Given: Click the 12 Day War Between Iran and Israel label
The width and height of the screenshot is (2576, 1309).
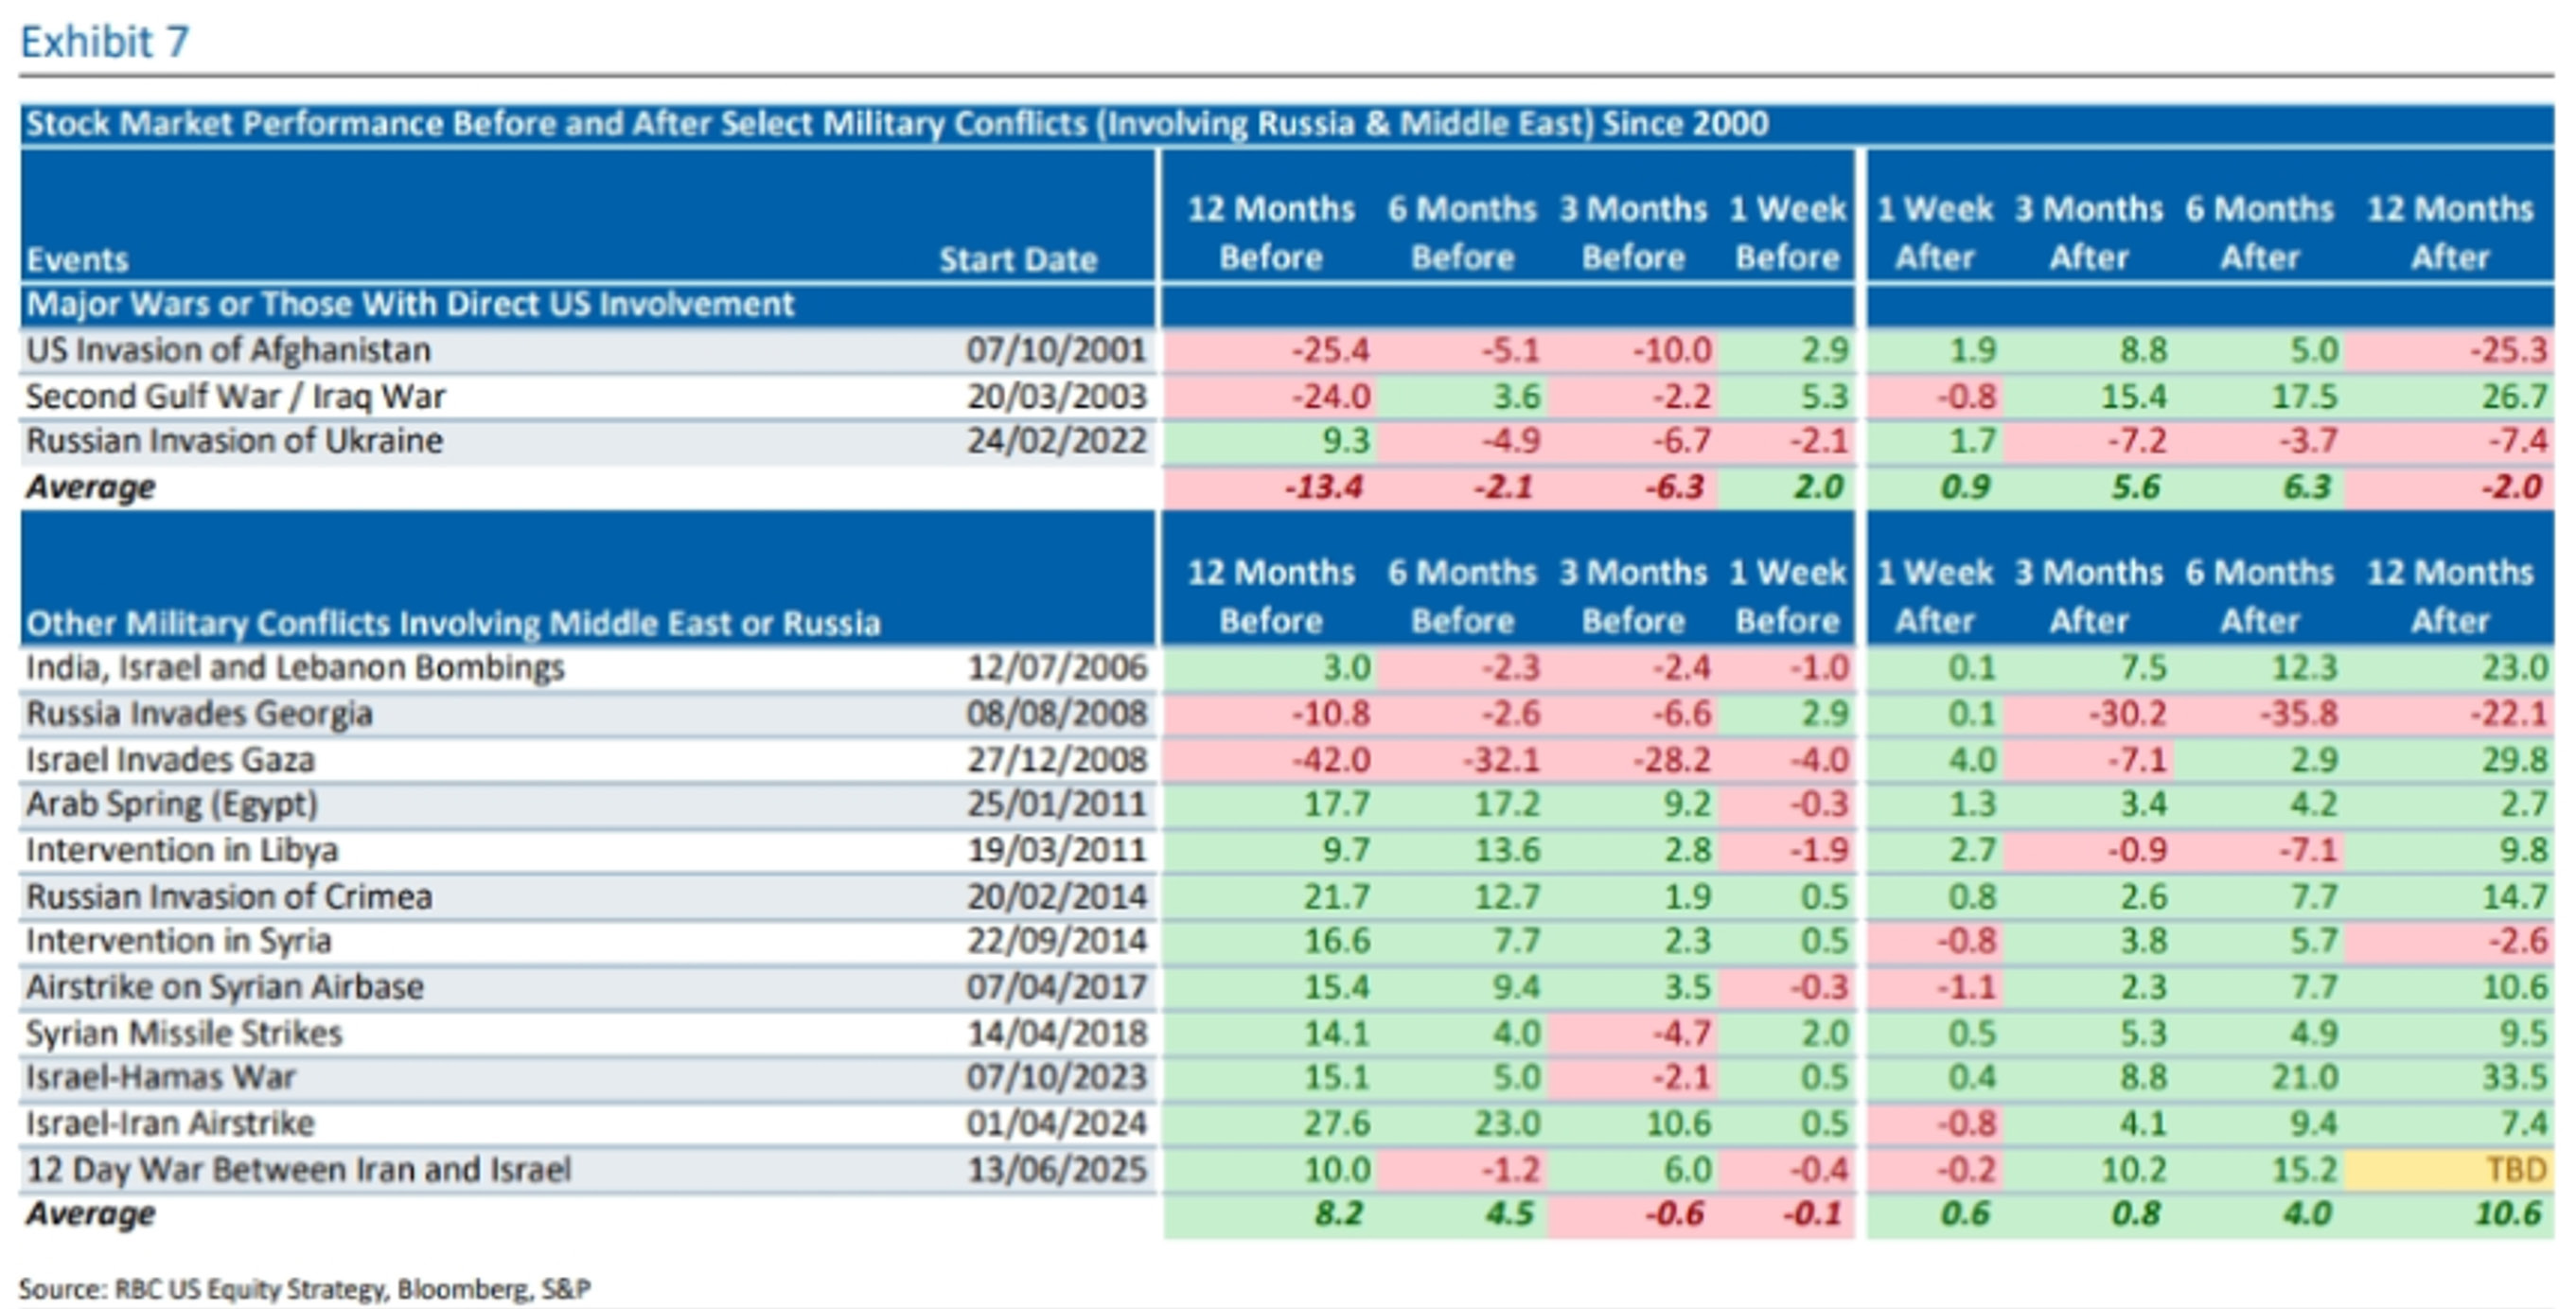Looking at the screenshot, I should [x=298, y=1169].
